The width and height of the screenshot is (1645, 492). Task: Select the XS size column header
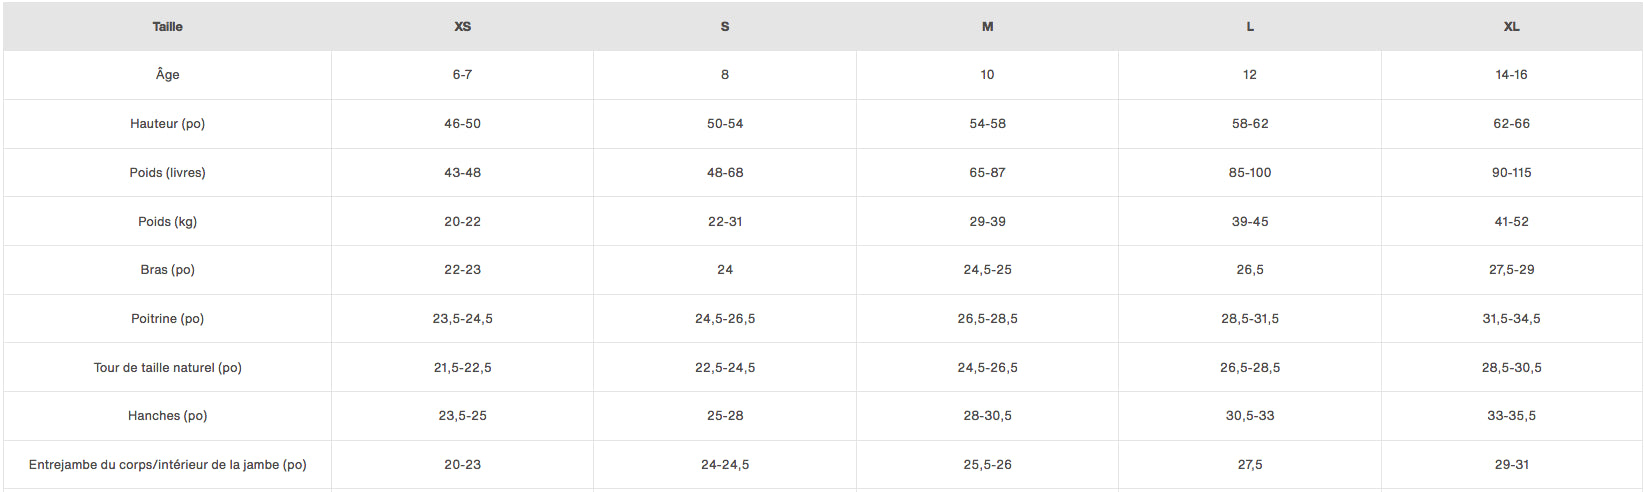pyautogui.click(x=462, y=27)
